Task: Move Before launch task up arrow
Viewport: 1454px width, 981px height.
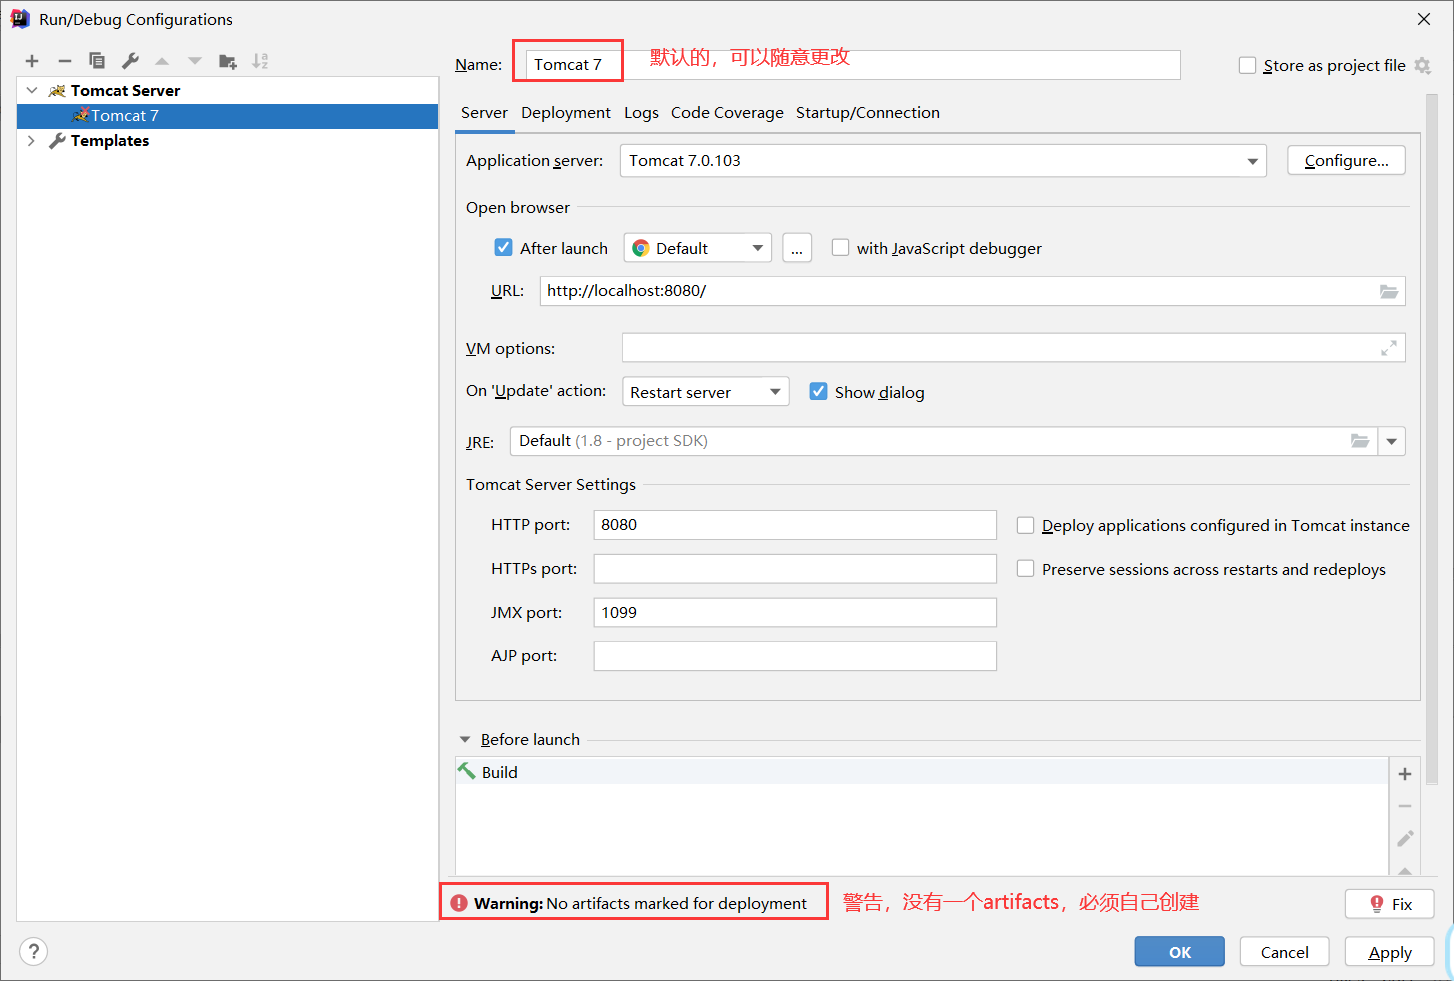Action: (x=1405, y=870)
